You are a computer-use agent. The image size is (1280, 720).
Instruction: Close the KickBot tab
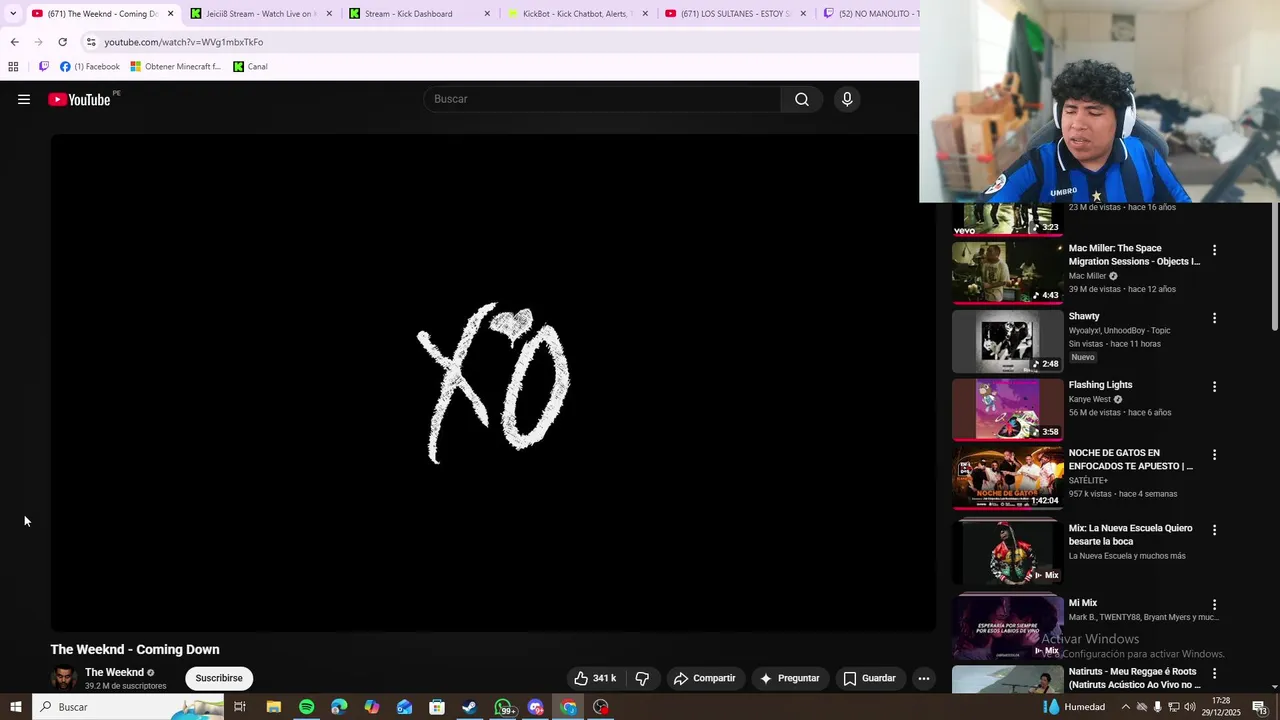click(645, 14)
